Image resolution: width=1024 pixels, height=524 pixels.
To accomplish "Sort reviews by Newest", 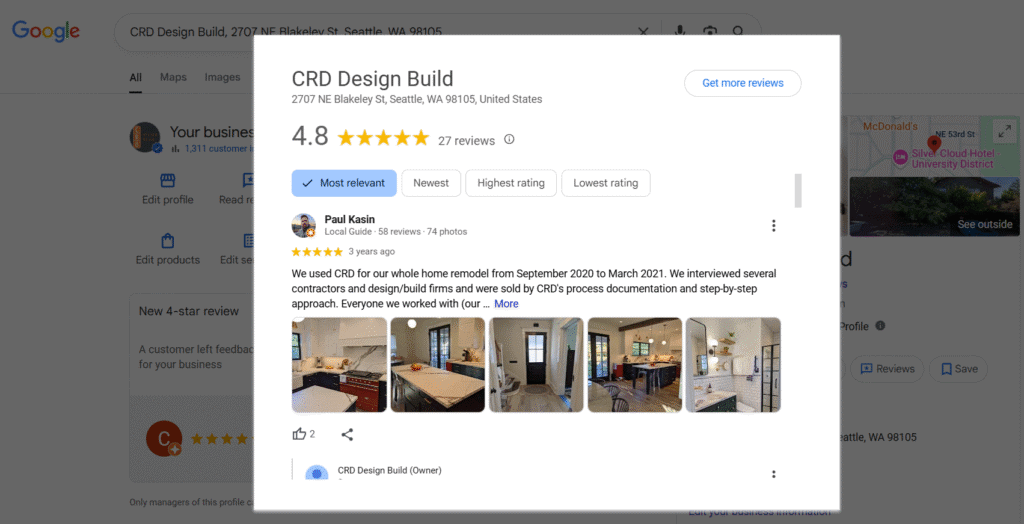I will pyautogui.click(x=431, y=183).
